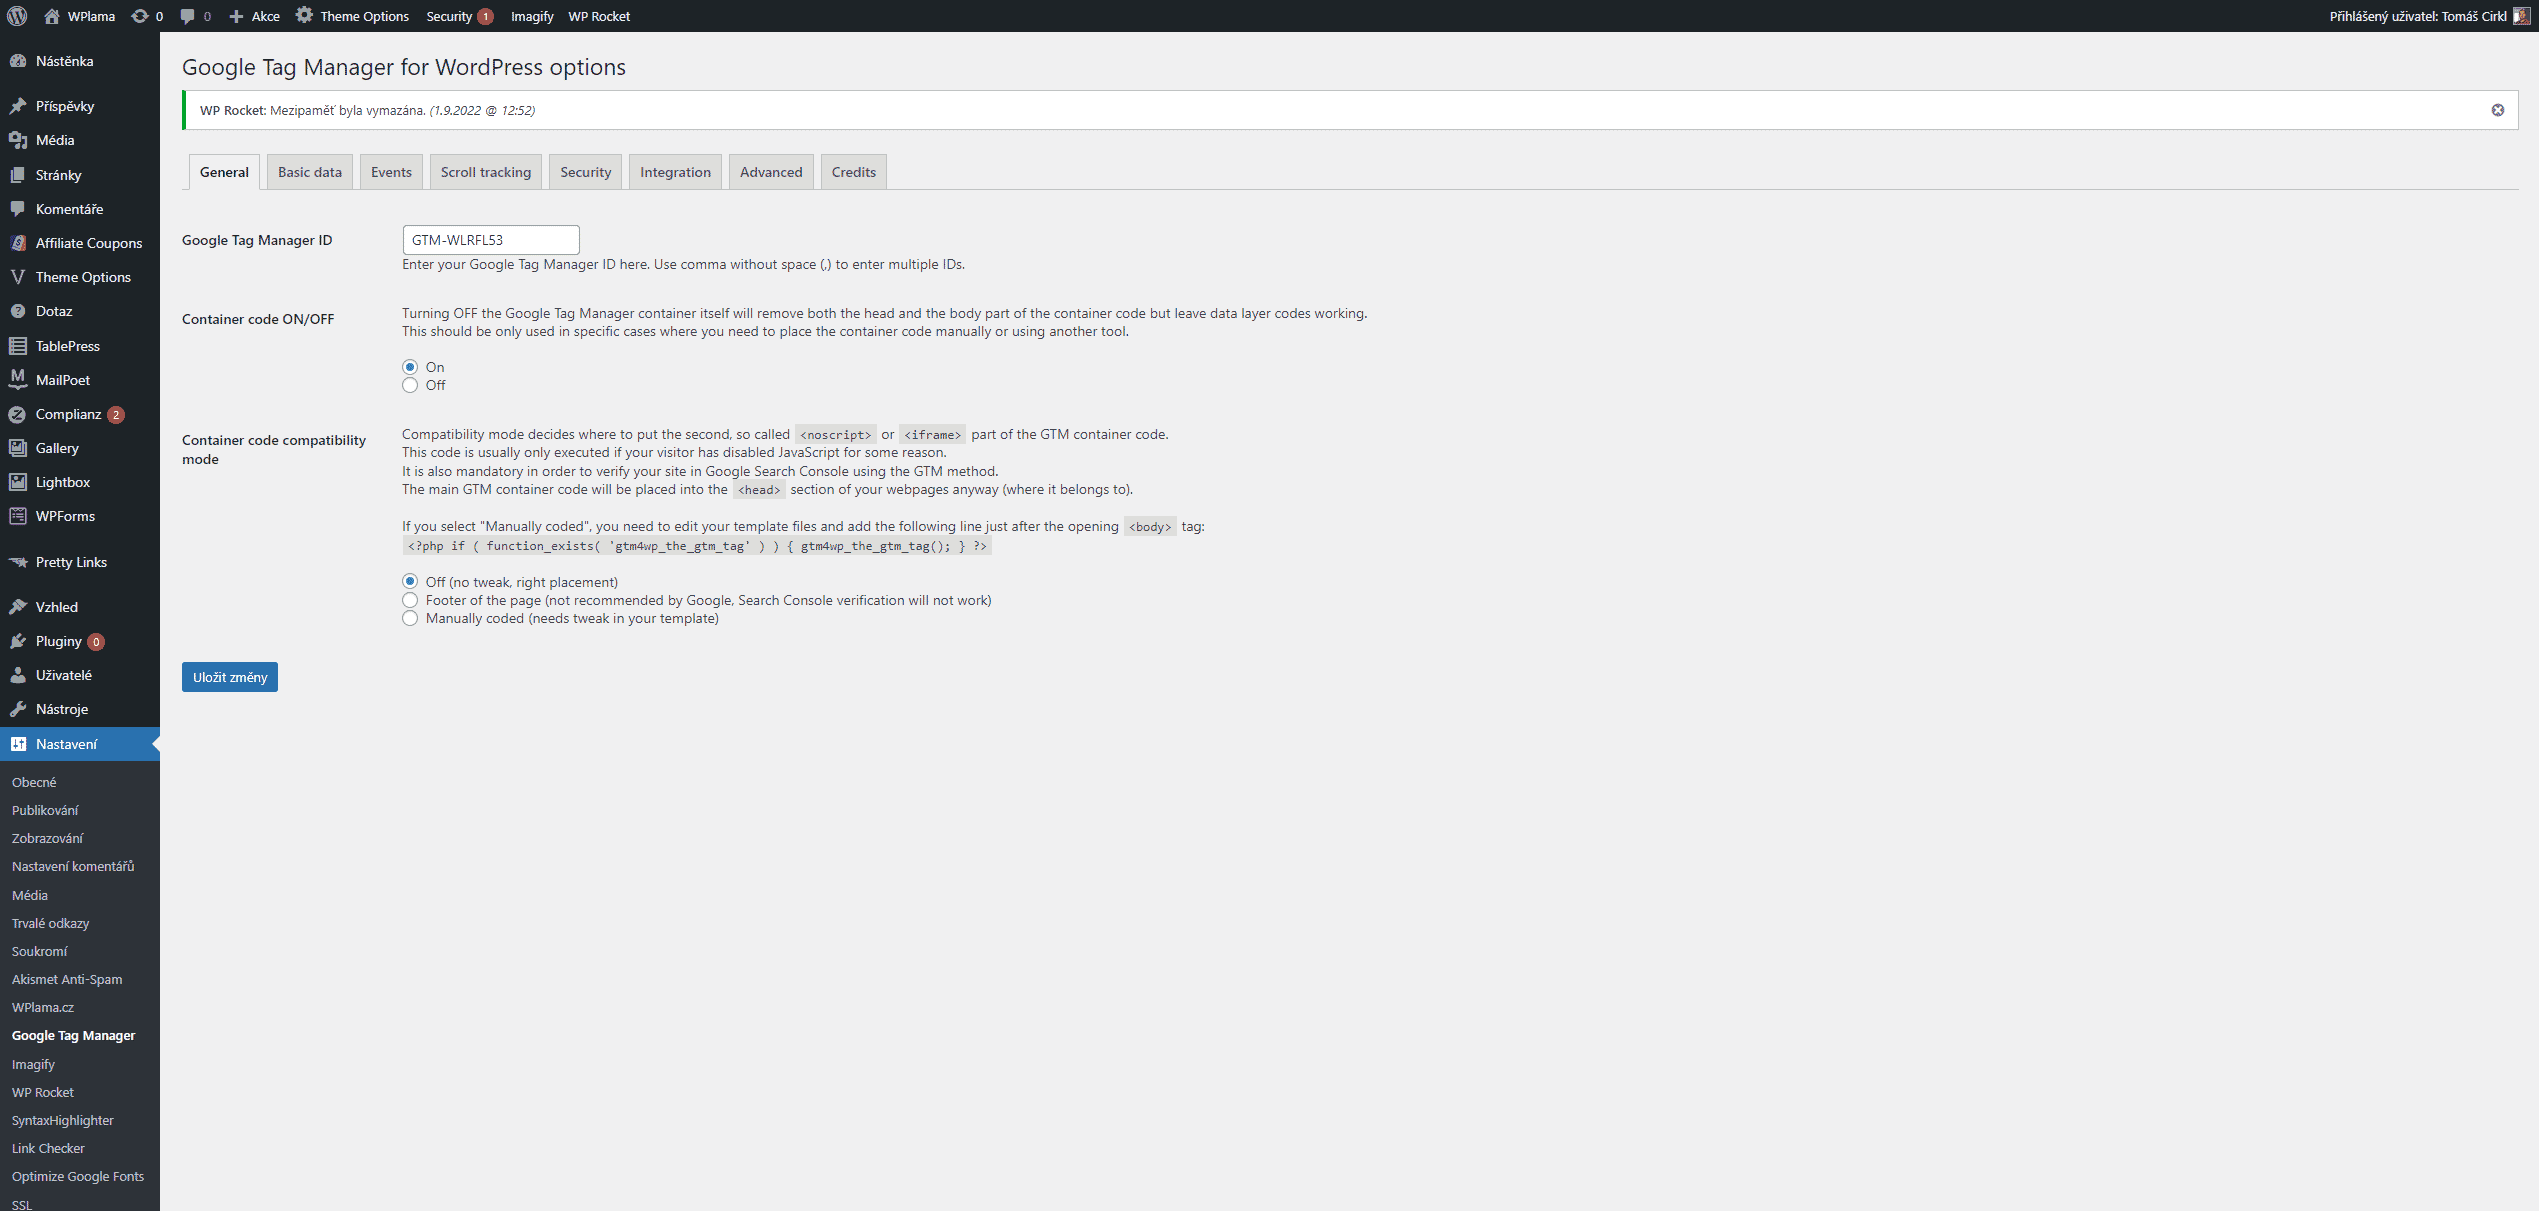2539x1211 pixels.
Task: Open the Integration tab
Action: (675, 172)
